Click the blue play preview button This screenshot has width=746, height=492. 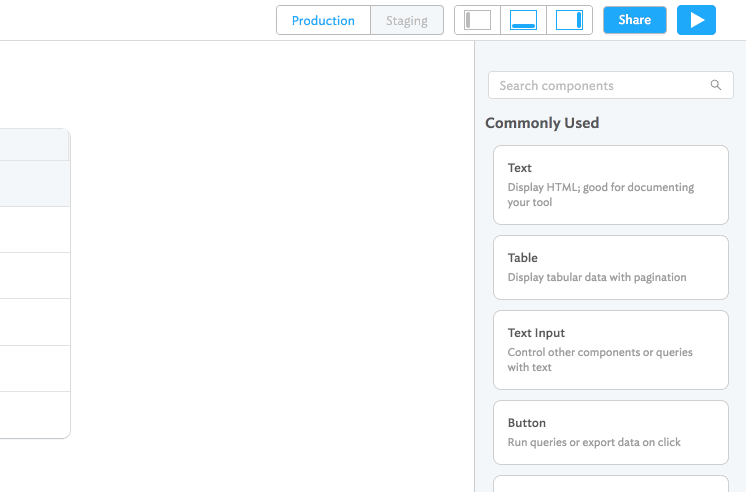click(696, 20)
